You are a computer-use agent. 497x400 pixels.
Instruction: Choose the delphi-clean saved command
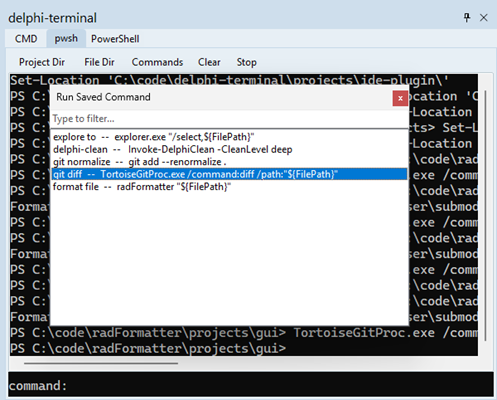229,149
